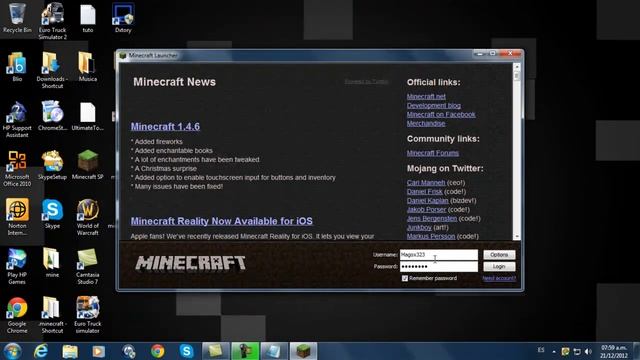Open the Windows Start menu
The width and height of the screenshot is (640, 360).
(12, 351)
